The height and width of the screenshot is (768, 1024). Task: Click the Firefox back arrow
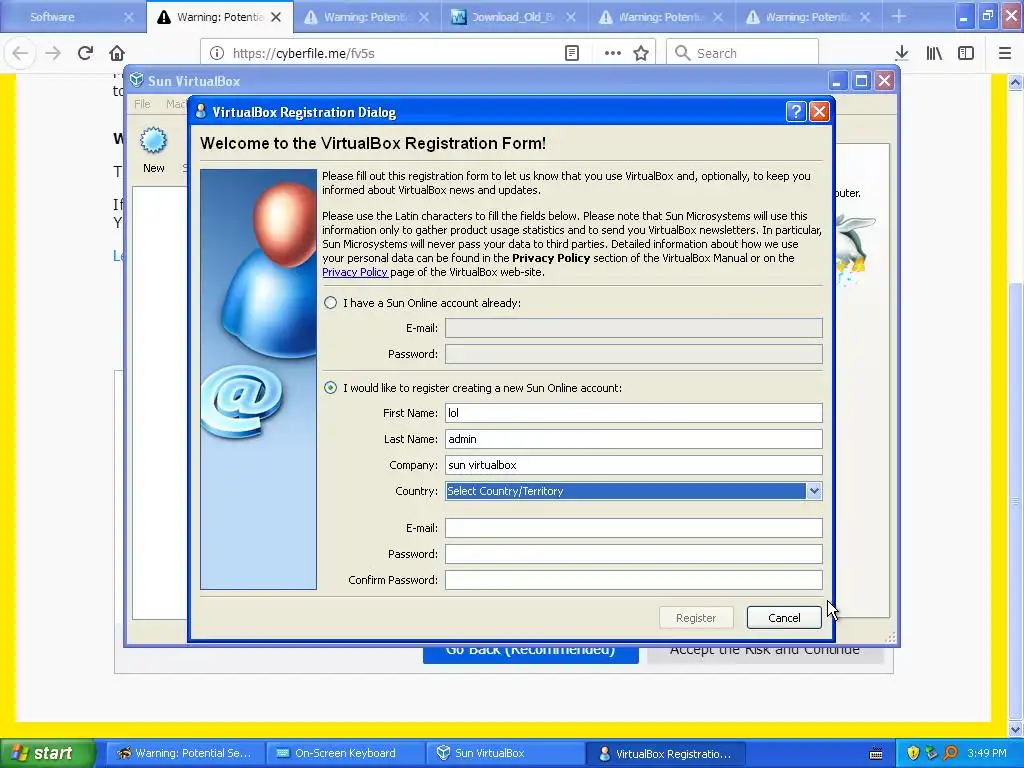(x=20, y=53)
